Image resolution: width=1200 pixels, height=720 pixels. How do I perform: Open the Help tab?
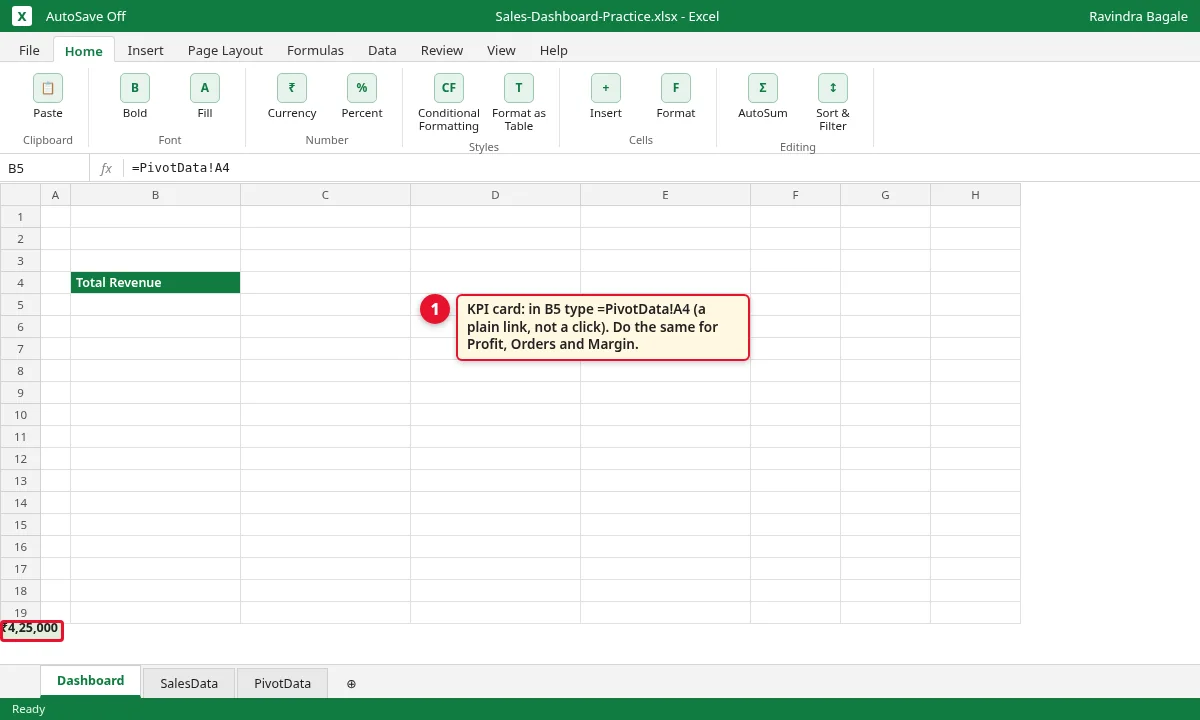[554, 50]
